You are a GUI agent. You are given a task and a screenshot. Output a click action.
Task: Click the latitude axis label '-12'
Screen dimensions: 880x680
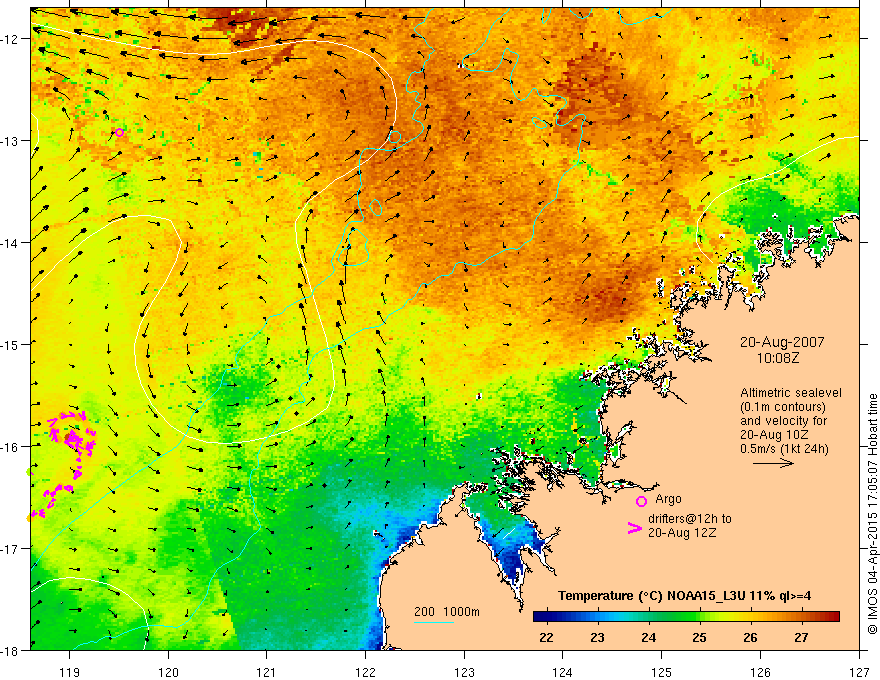coord(11,39)
